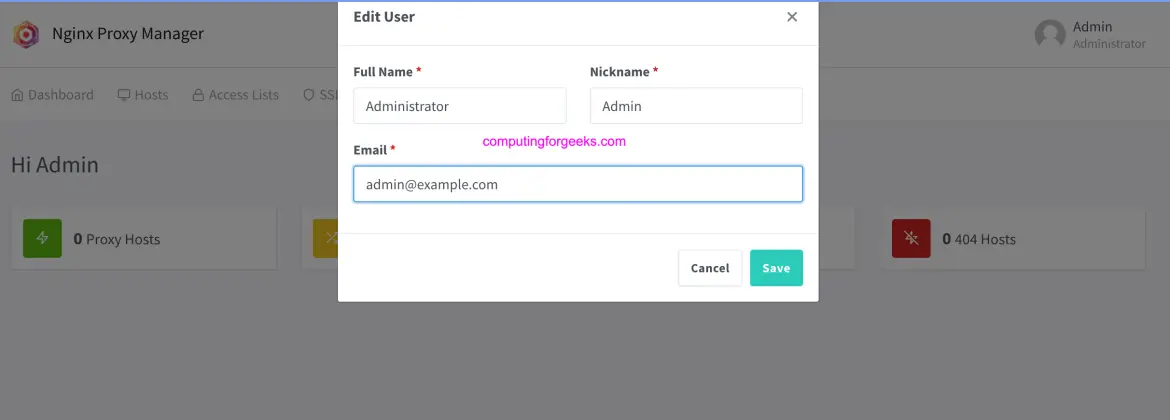This screenshot has height=420, width=1170.
Task: Click the shield icon beside SSL
Action: 309,95
